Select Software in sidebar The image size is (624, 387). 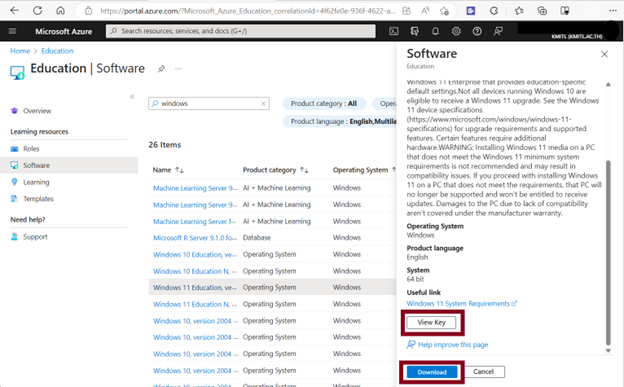69,165
